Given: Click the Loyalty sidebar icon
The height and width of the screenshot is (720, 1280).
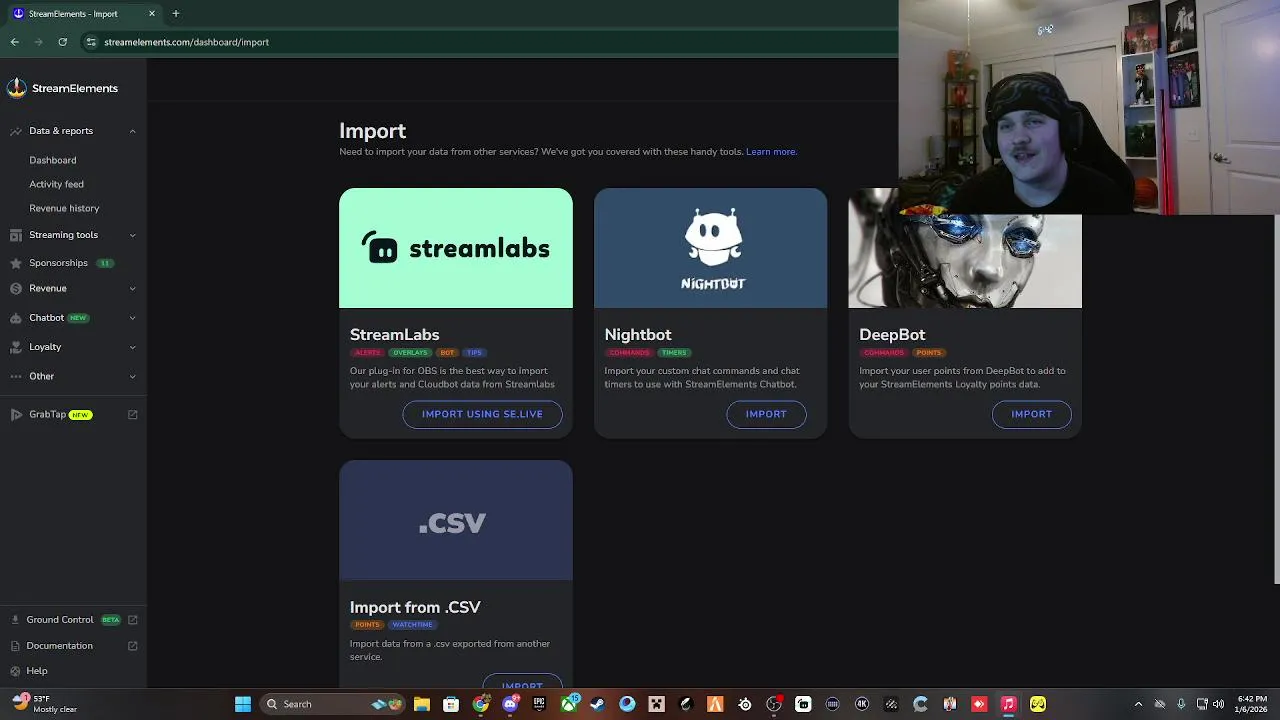Looking at the screenshot, I should [x=16, y=347].
